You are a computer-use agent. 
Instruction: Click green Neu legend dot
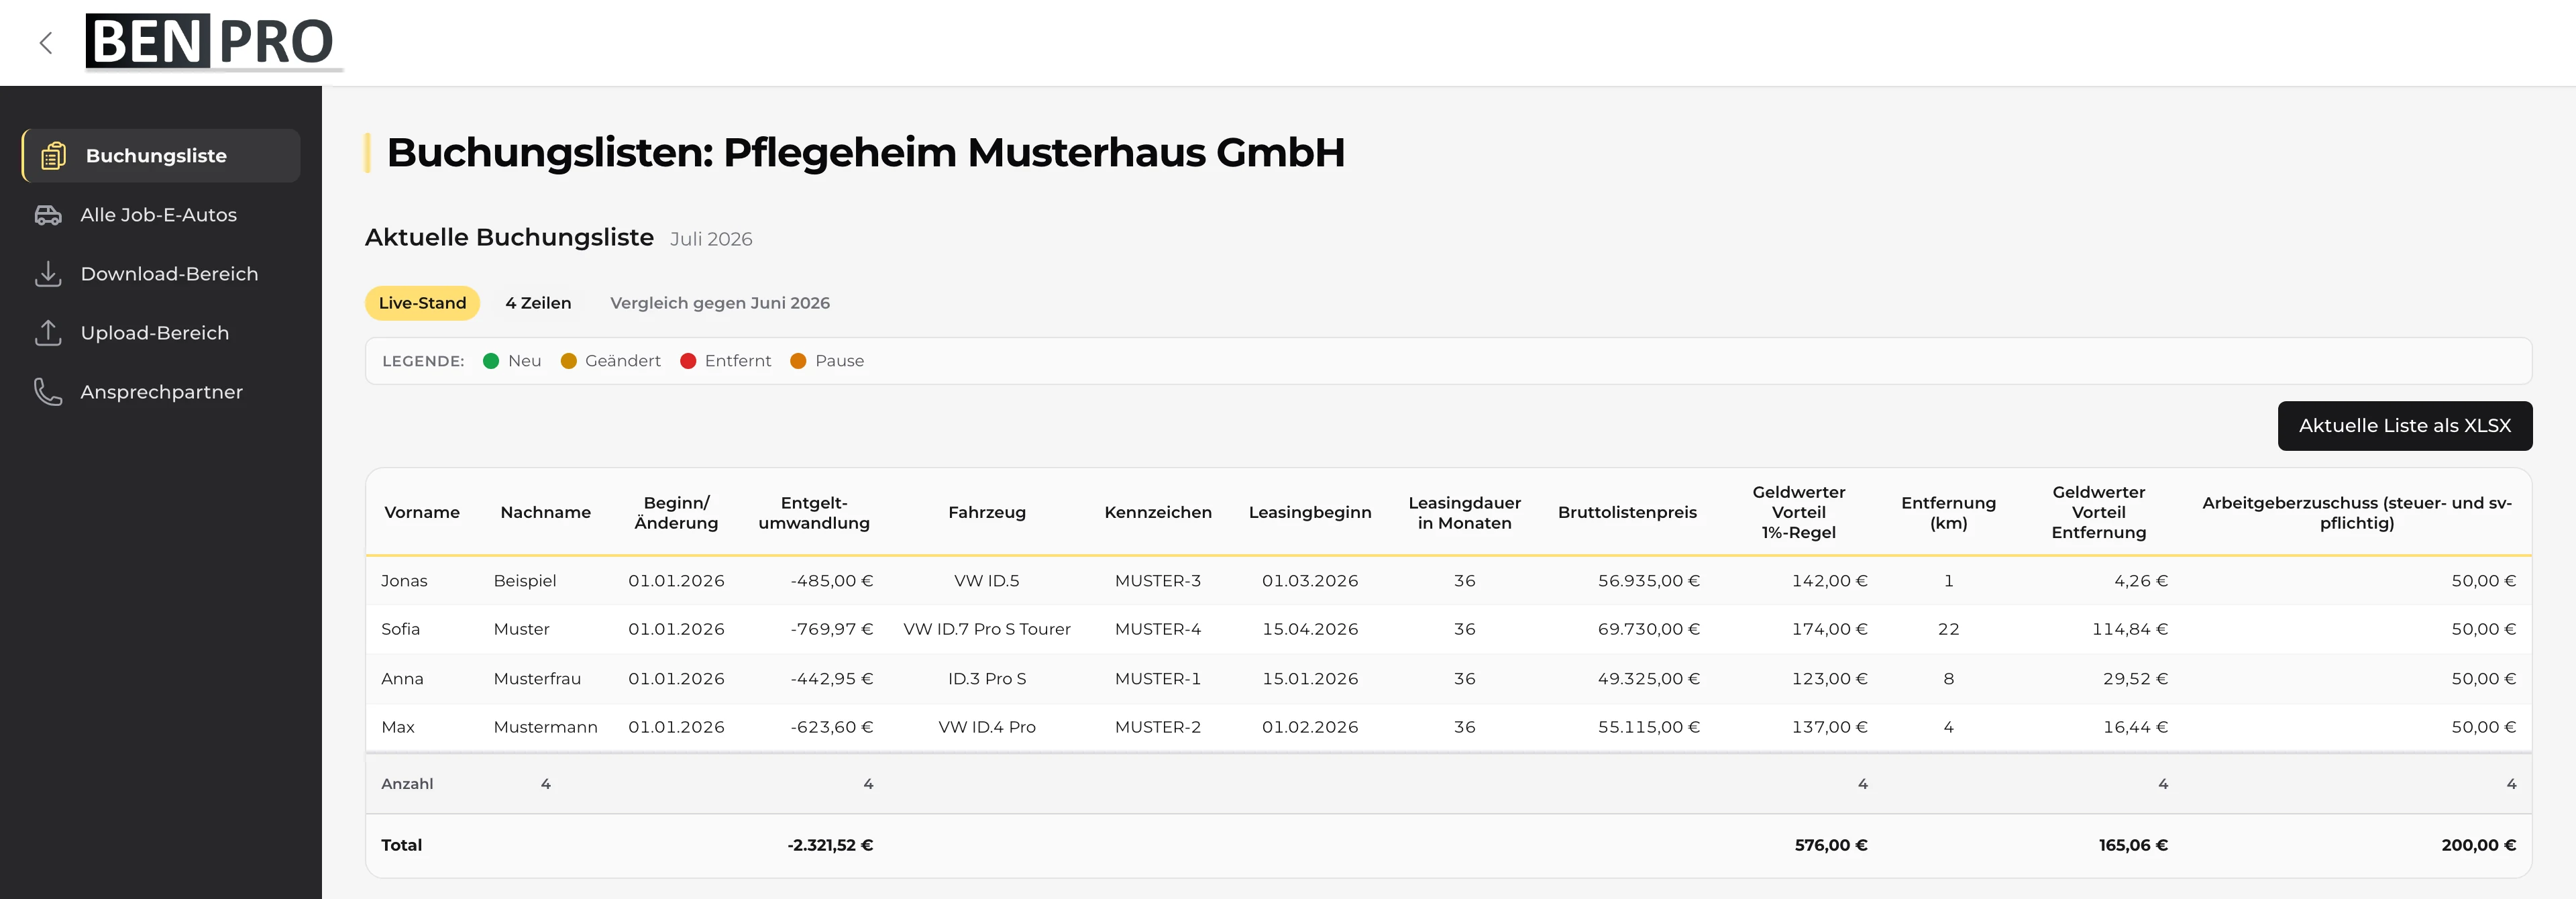tap(491, 361)
